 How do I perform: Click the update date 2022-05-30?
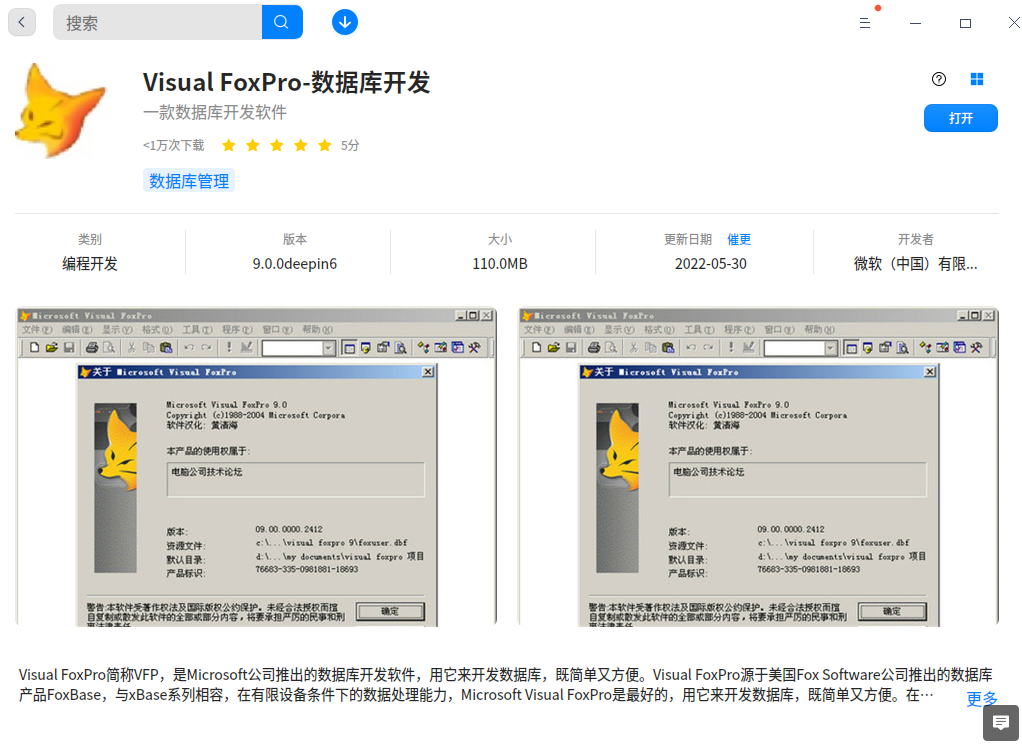click(x=710, y=264)
